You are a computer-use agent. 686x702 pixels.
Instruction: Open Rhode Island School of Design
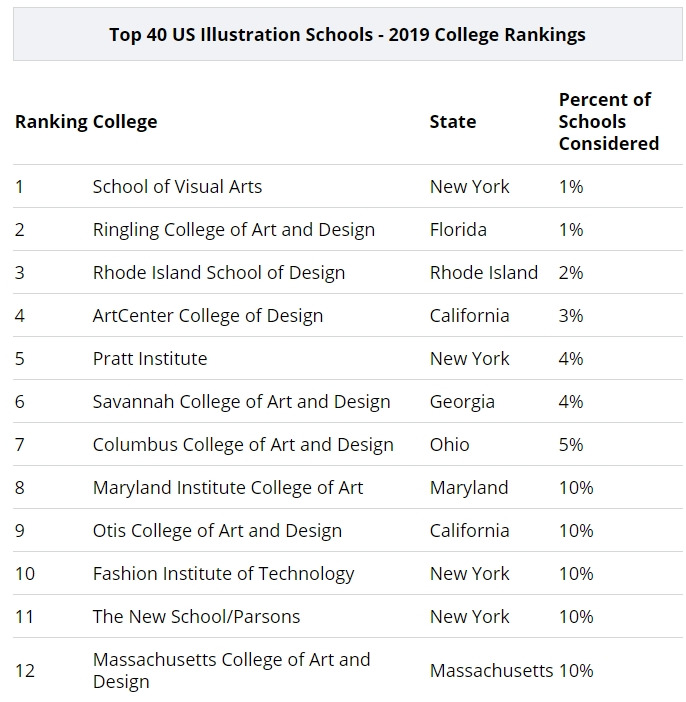[x=218, y=273]
